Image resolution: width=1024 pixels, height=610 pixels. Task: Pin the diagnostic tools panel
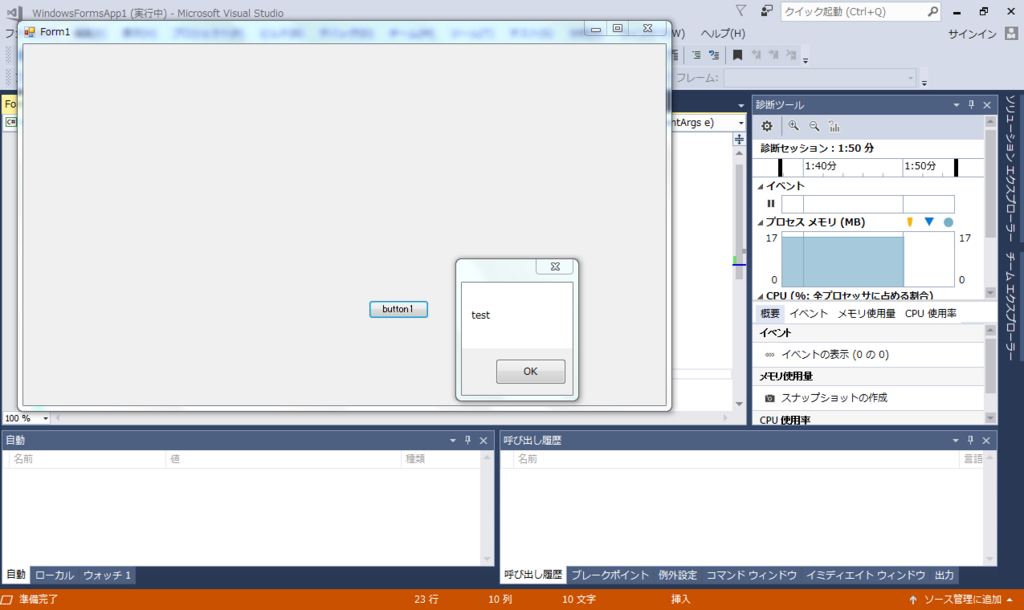[971, 104]
